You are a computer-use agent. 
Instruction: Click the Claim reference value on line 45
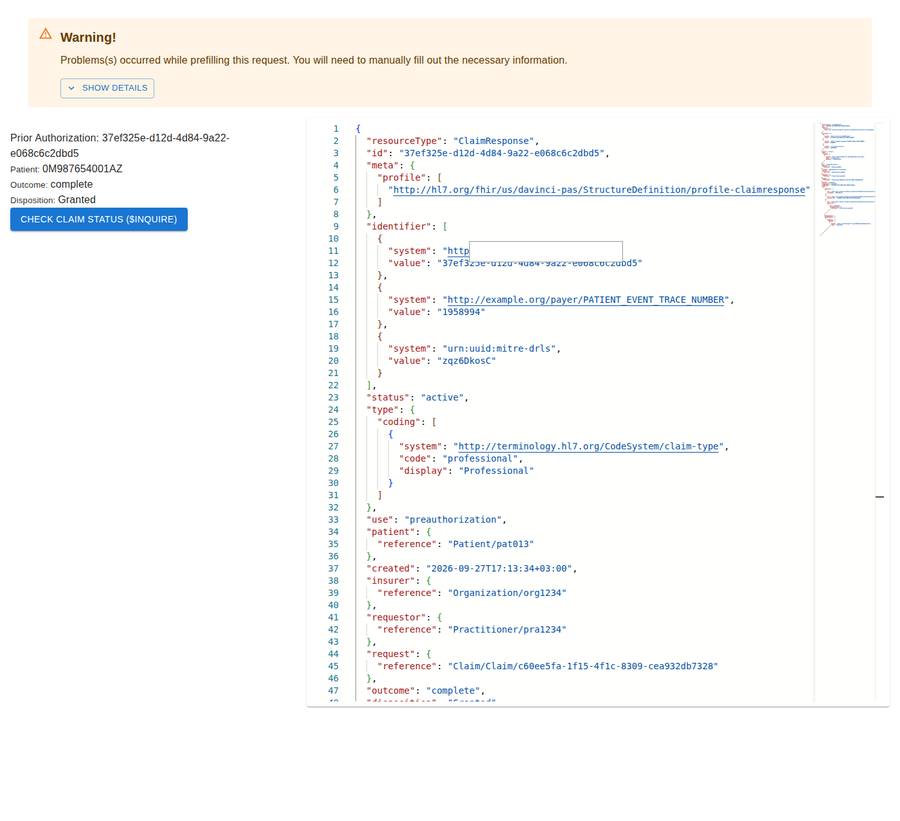click(x=583, y=666)
